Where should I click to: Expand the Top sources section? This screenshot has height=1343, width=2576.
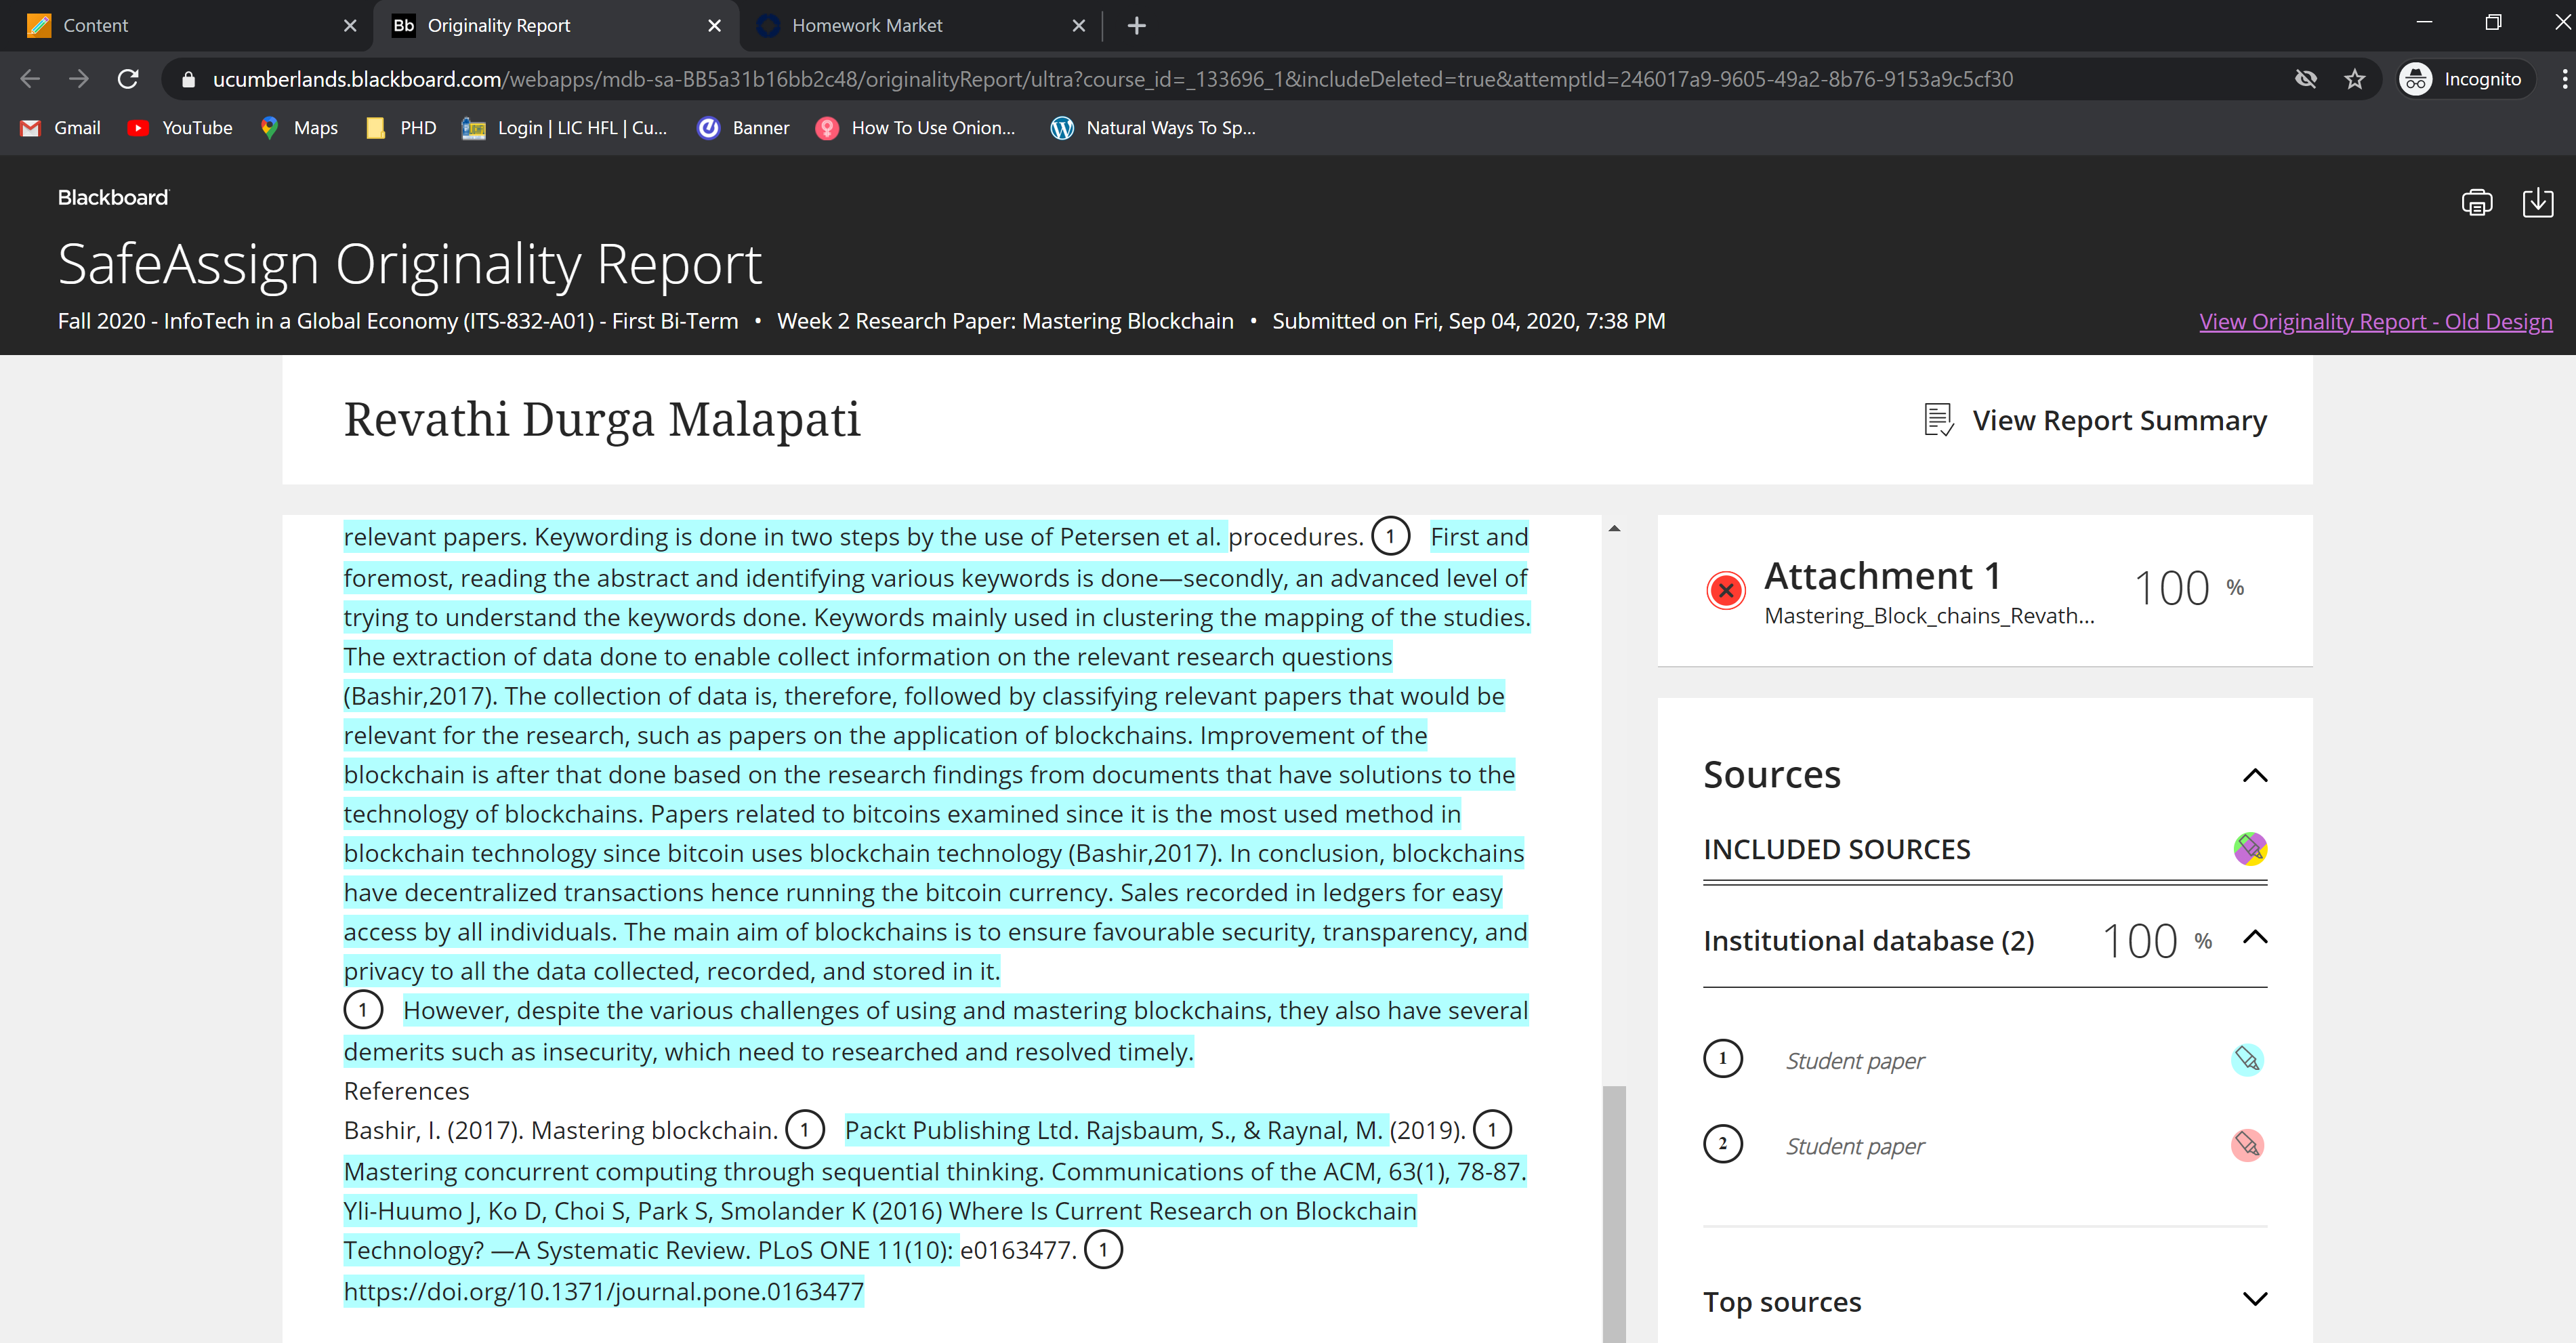click(2254, 1299)
